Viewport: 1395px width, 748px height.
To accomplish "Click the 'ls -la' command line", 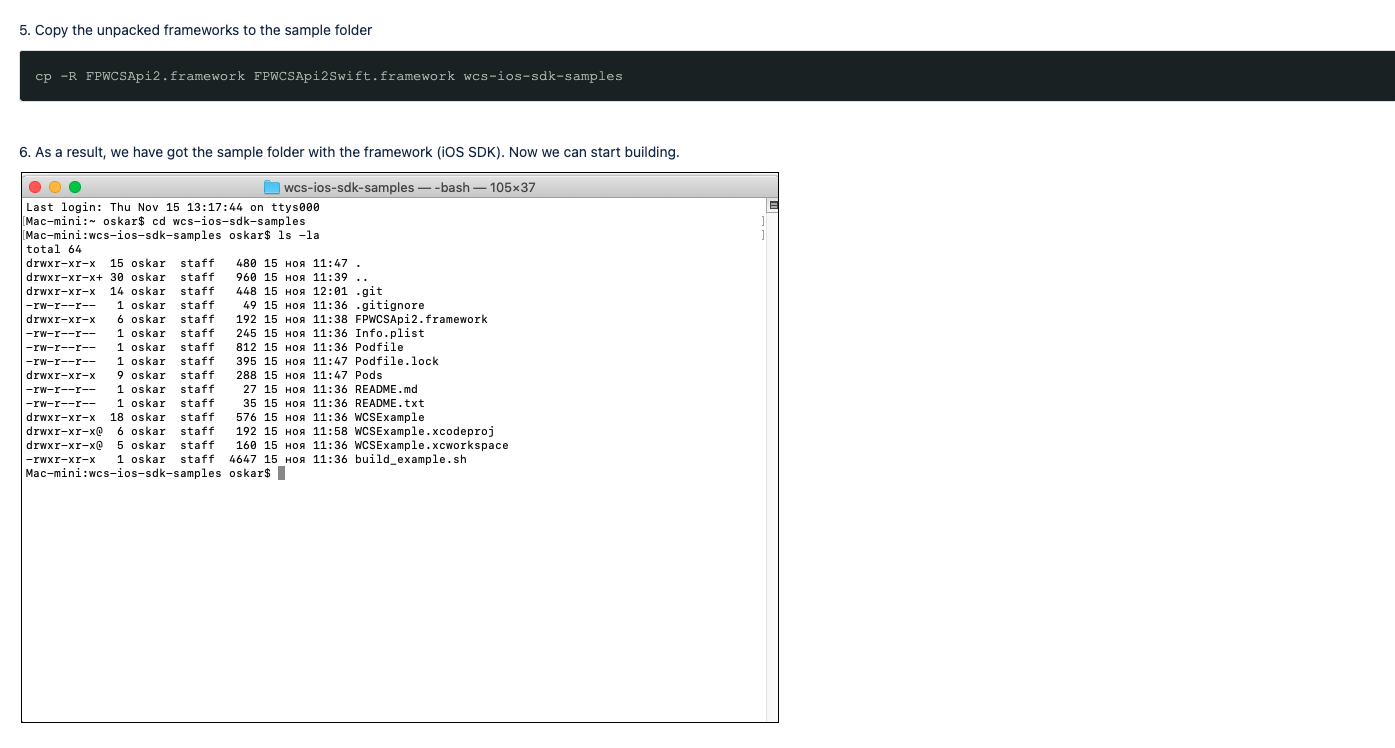I will coord(173,235).
